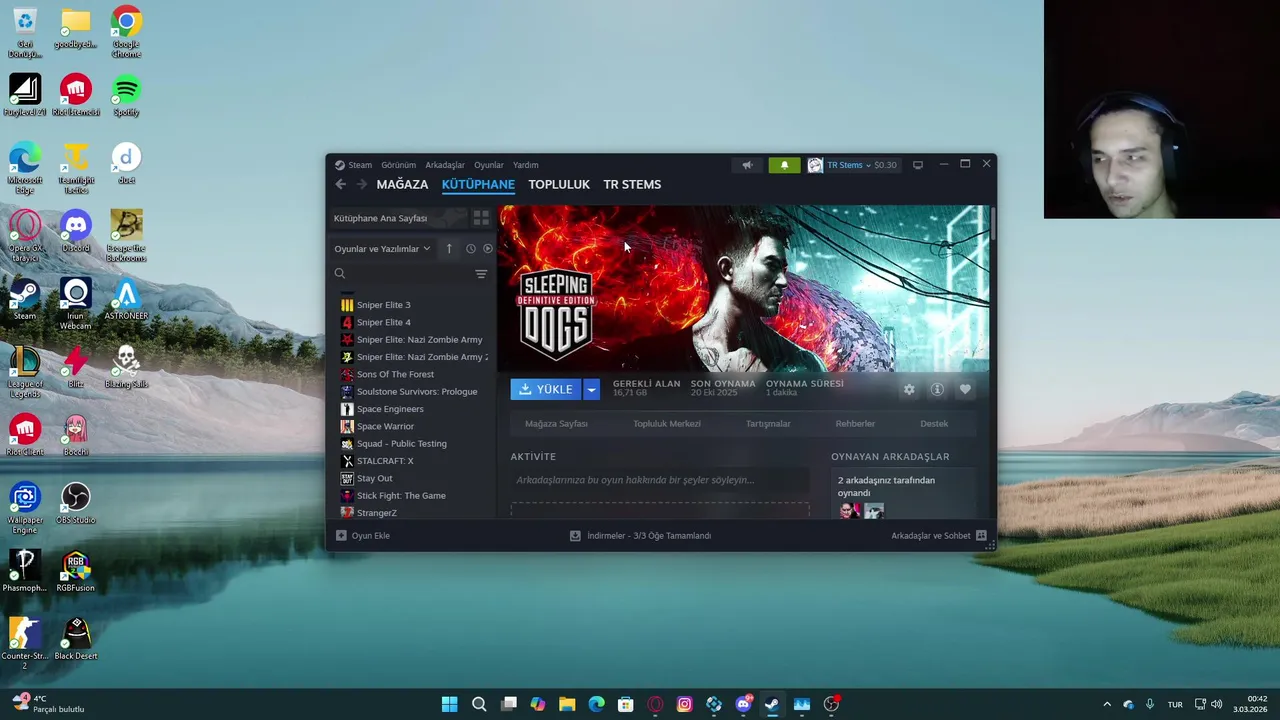
Task: Select STALCRAFT: X in library
Action: pyautogui.click(x=385, y=461)
